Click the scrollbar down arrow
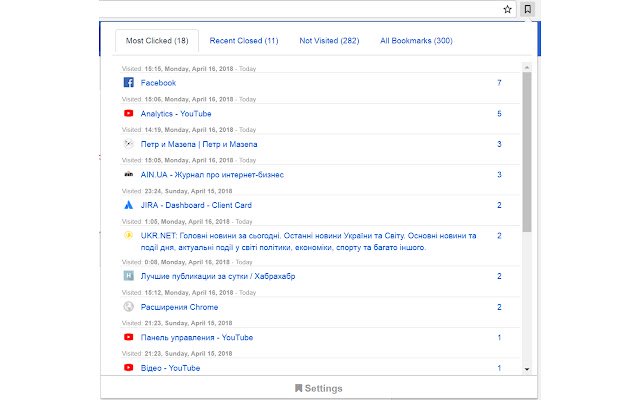 (x=527, y=369)
